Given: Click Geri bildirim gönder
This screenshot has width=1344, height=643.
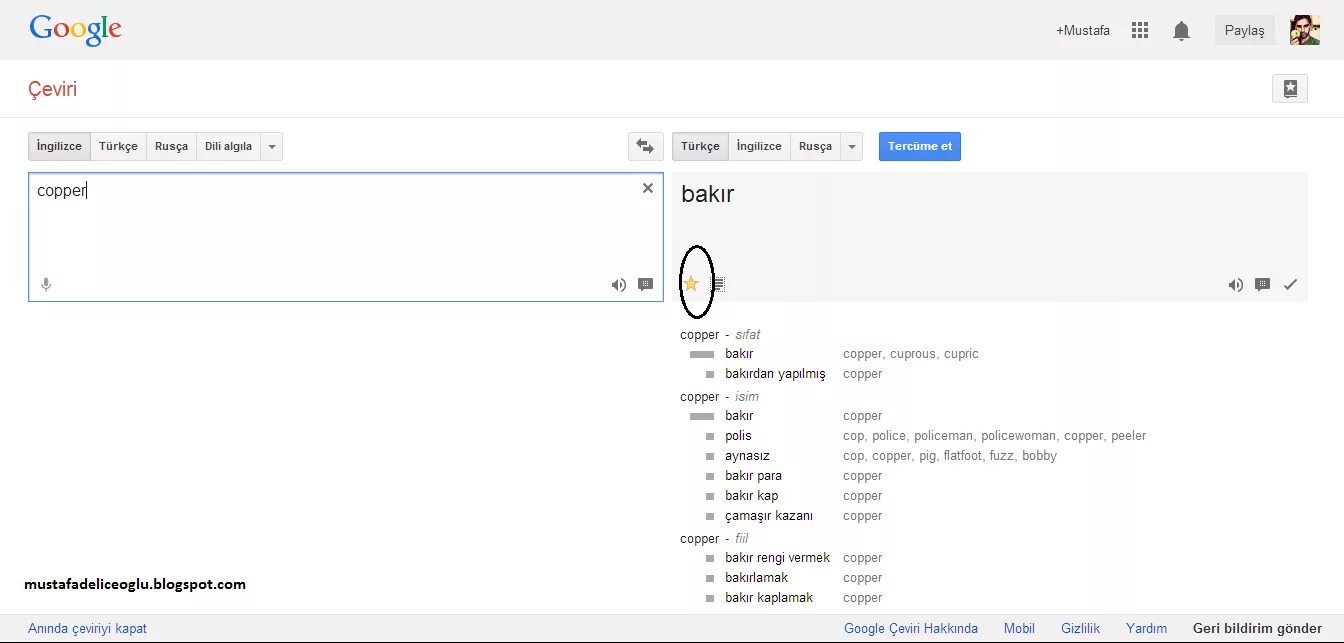Looking at the screenshot, I should click(1257, 629).
